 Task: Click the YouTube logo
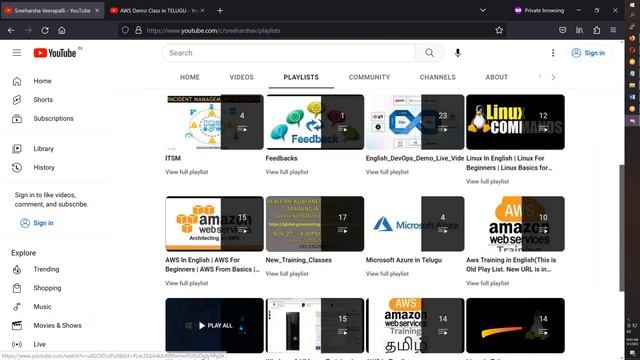(55, 53)
